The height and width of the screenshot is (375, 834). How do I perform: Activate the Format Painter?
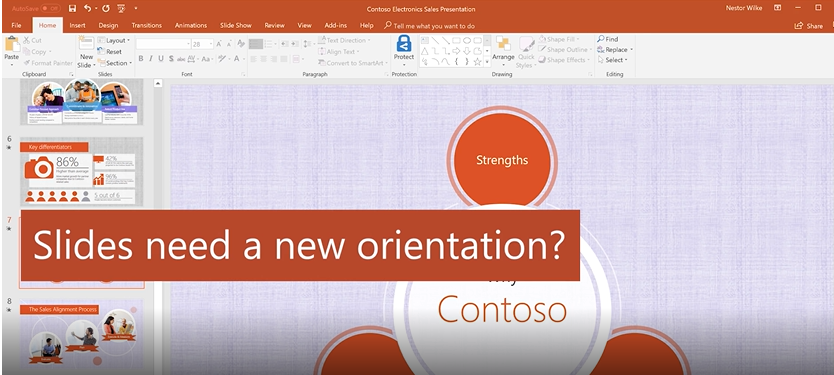(48, 63)
